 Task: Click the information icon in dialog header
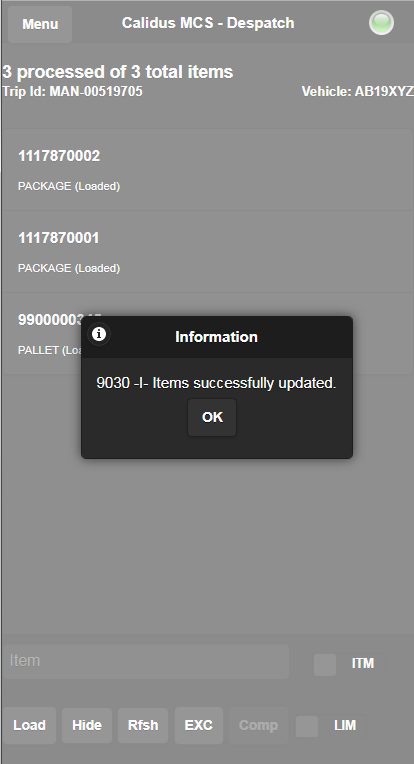[99, 334]
